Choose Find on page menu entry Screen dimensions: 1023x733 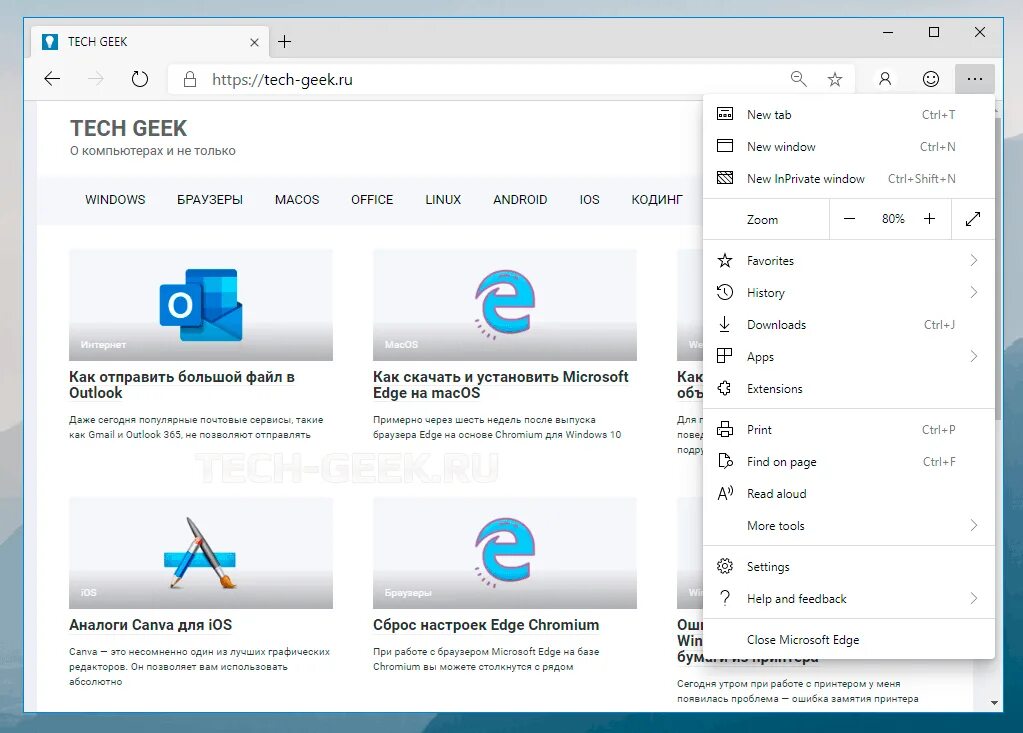[x=849, y=462]
